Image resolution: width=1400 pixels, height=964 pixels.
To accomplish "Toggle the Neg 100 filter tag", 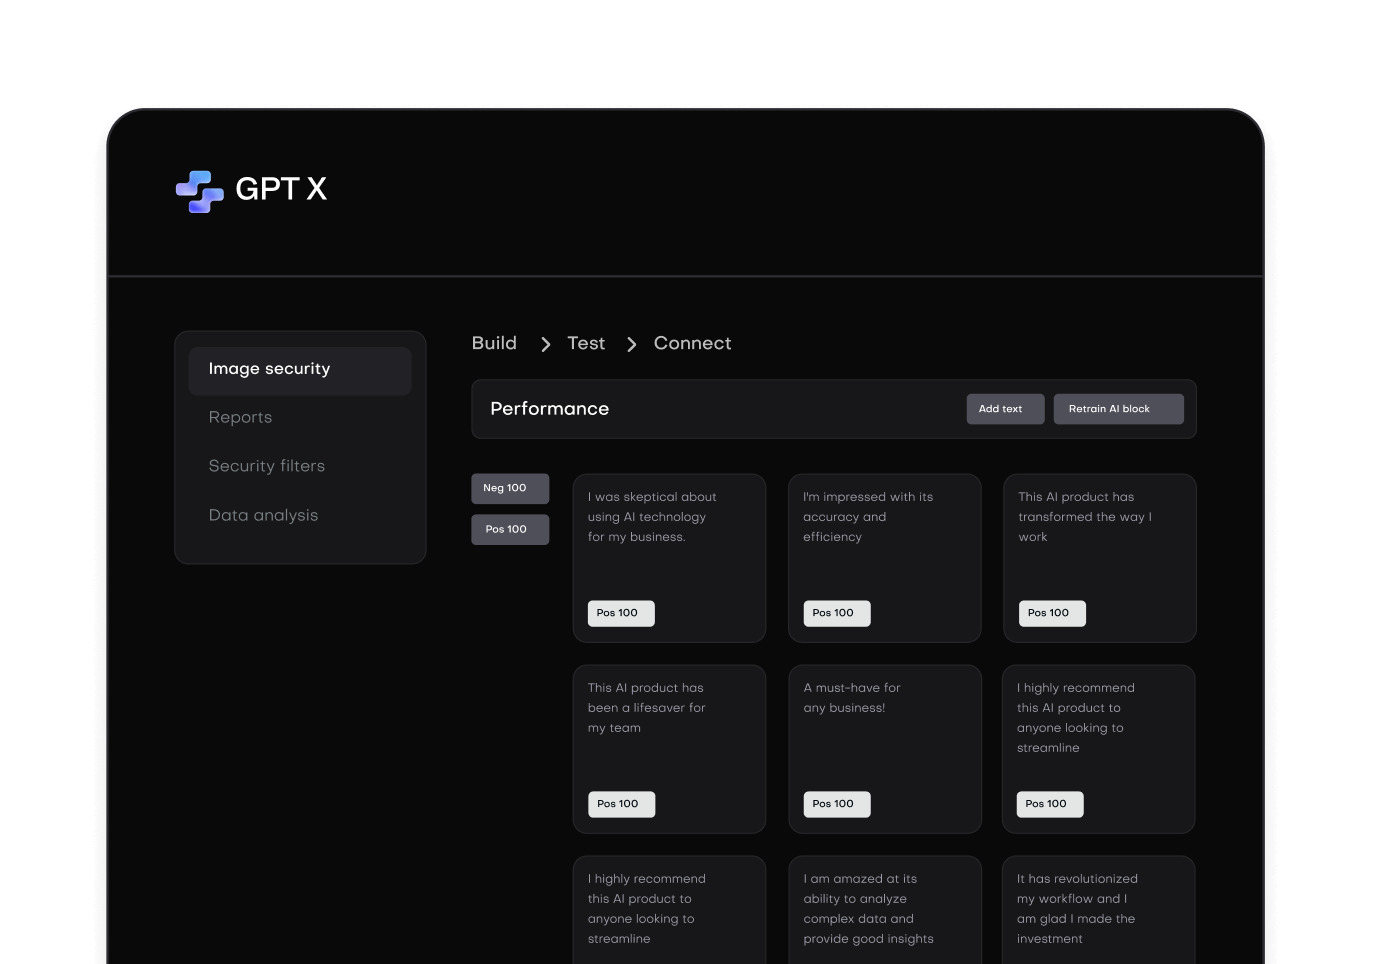I will tap(510, 488).
